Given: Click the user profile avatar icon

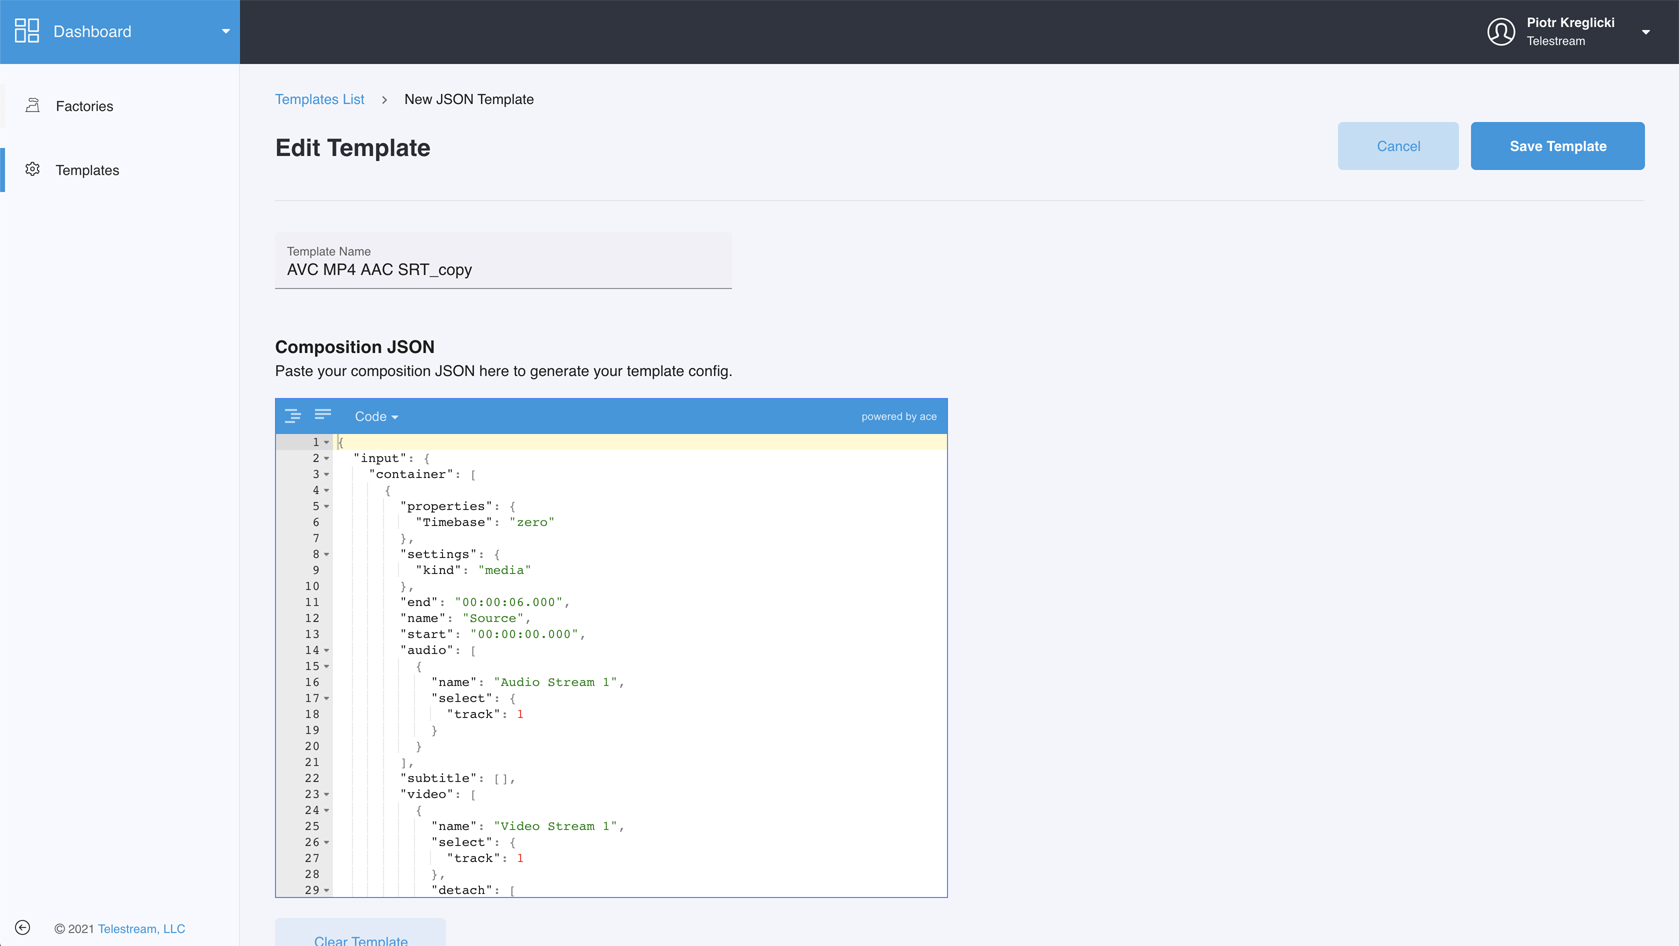Looking at the screenshot, I should coord(1501,32).
